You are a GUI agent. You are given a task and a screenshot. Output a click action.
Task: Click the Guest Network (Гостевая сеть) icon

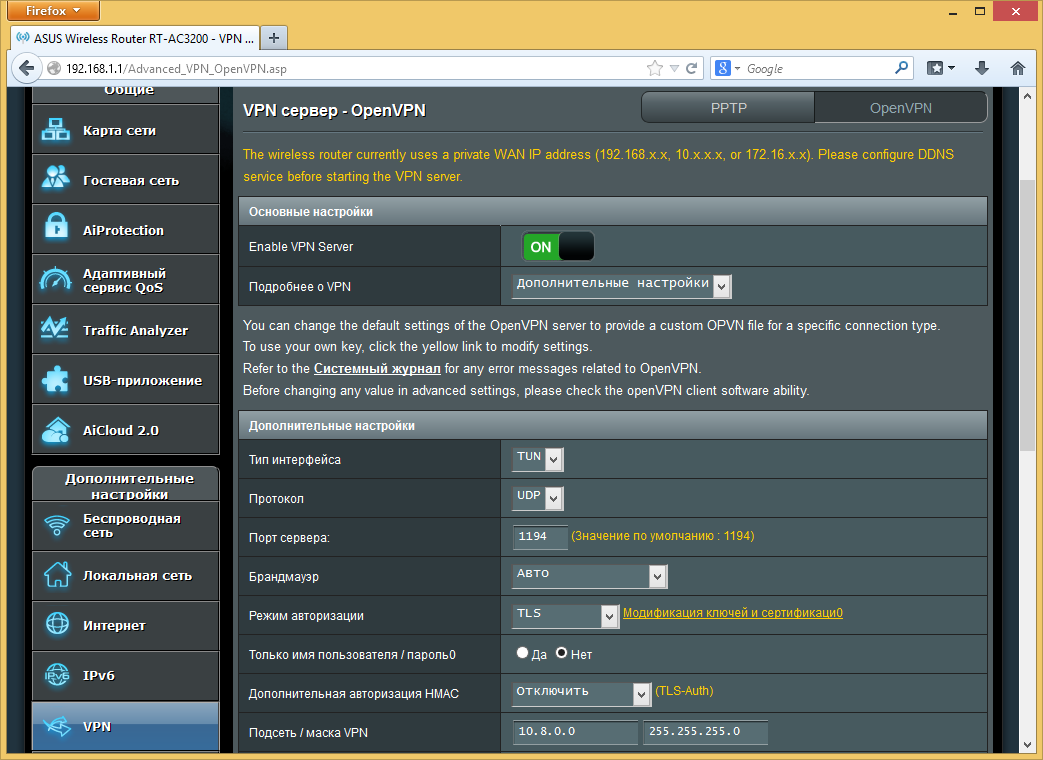tap(55, 178)
